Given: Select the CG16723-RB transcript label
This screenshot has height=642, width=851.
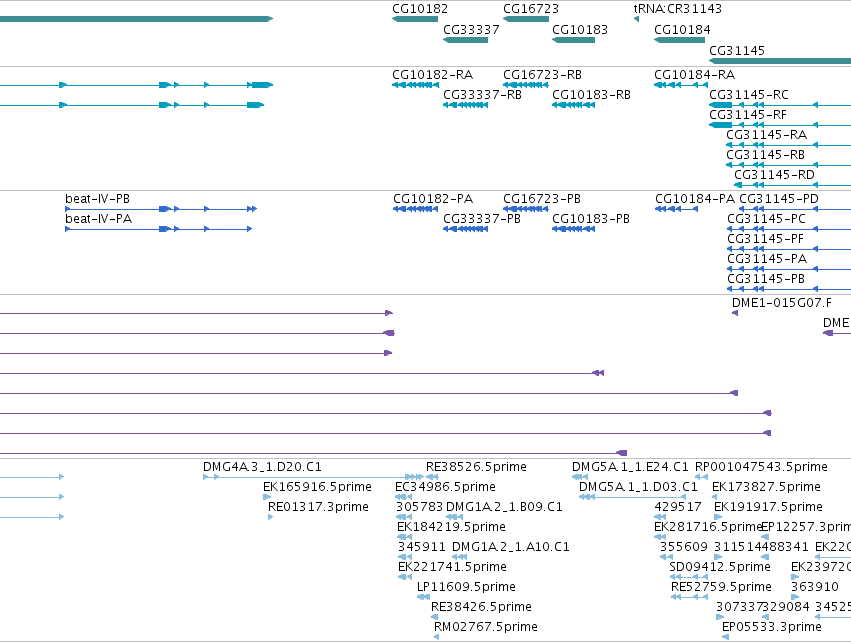Looking at the screenshot, I should pos(542,75).
